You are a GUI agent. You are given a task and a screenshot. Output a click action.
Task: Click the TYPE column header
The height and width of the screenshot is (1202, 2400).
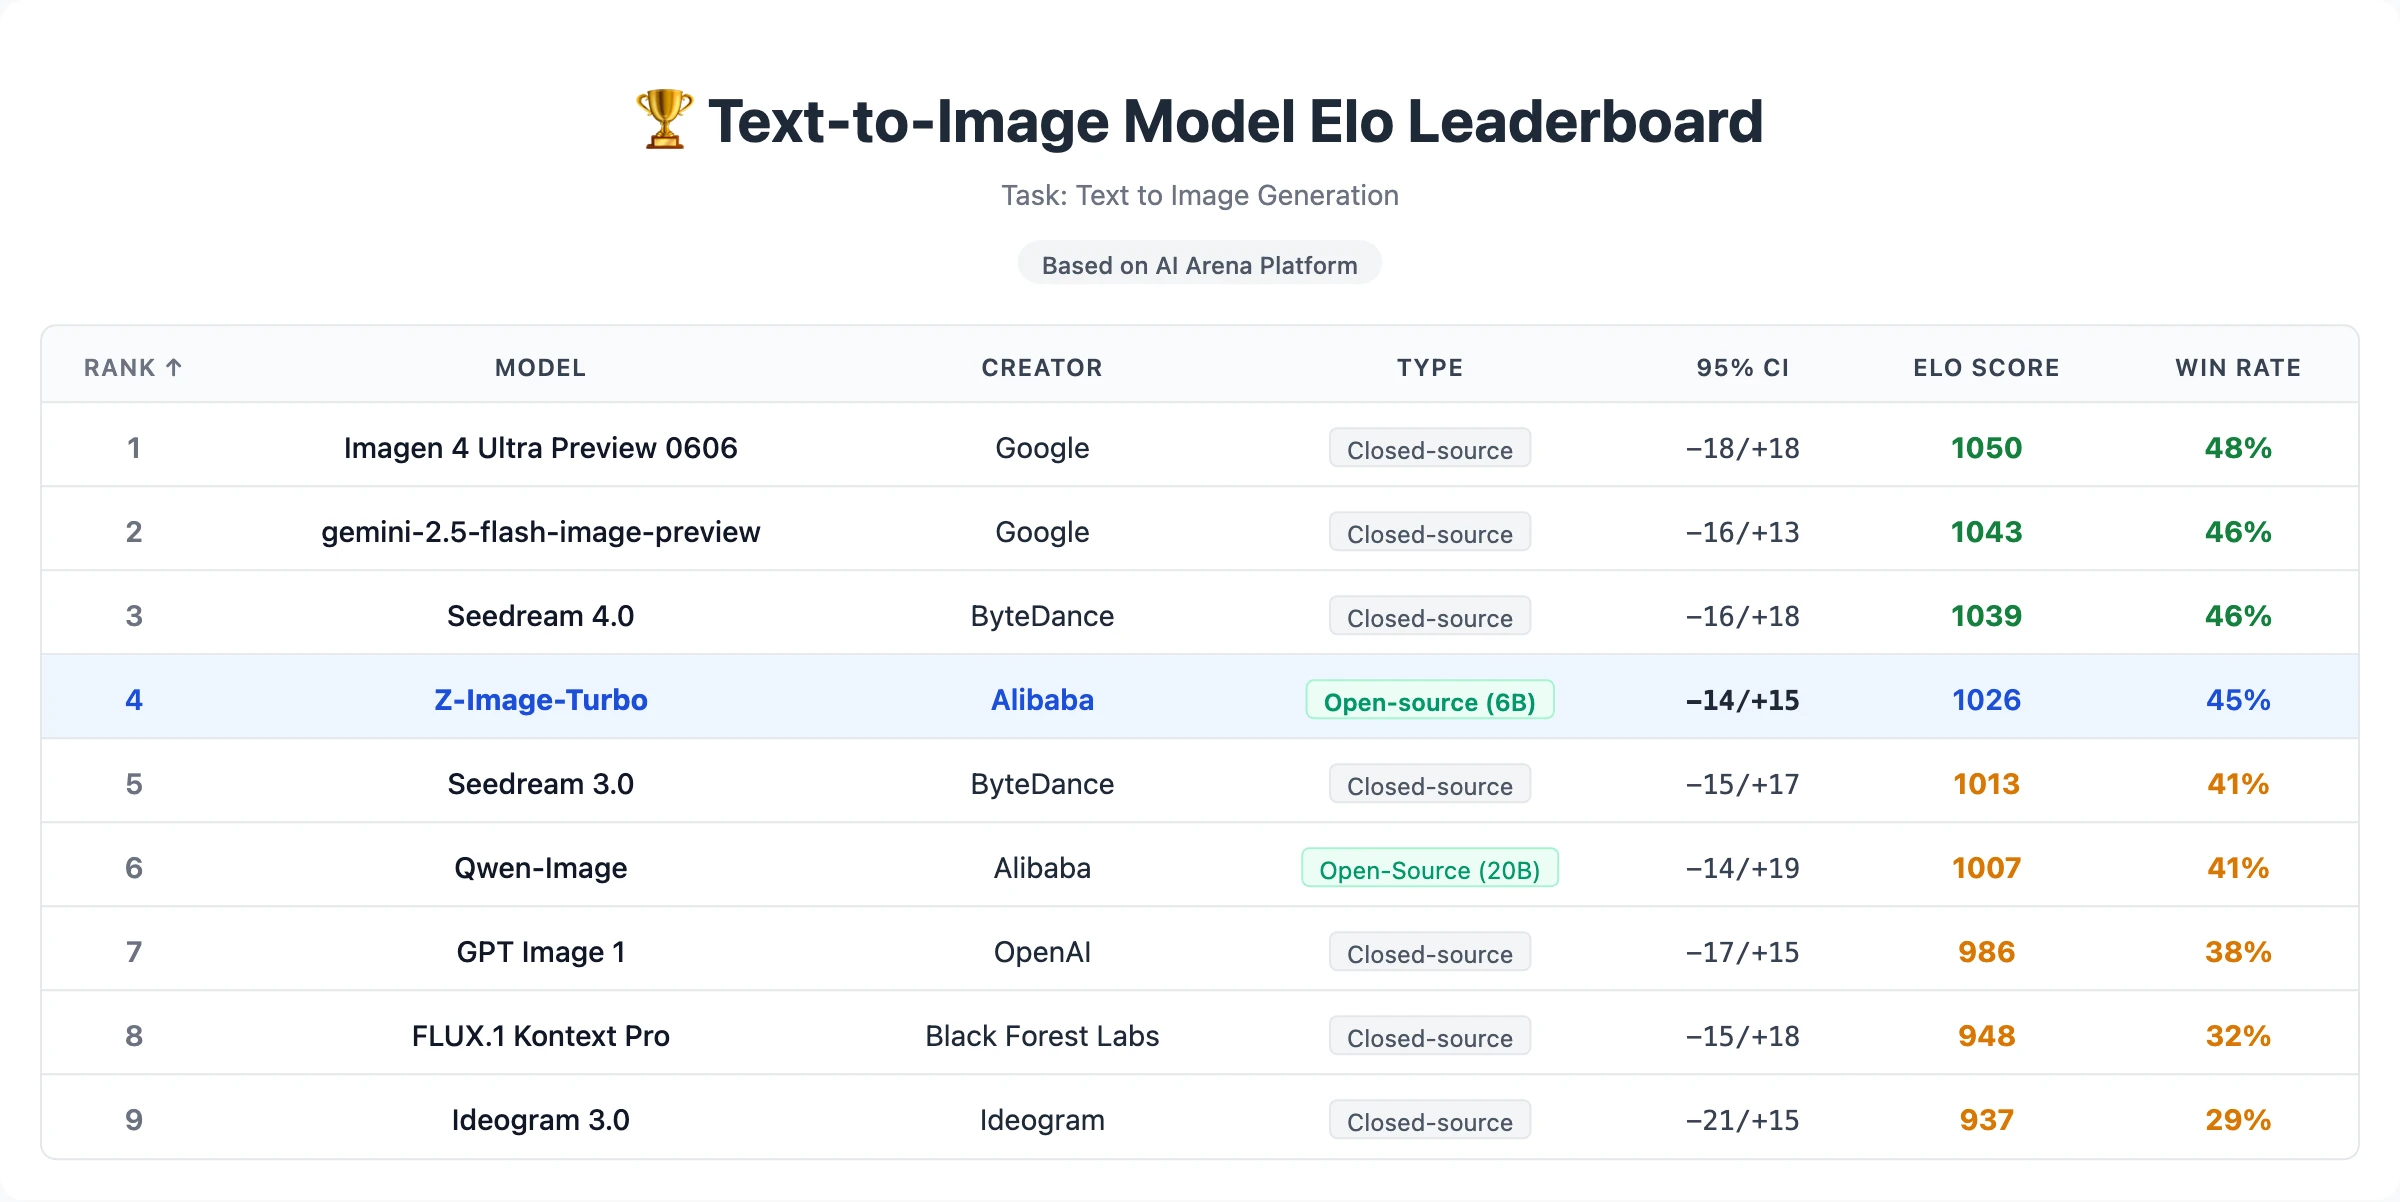click(1430, 367)
